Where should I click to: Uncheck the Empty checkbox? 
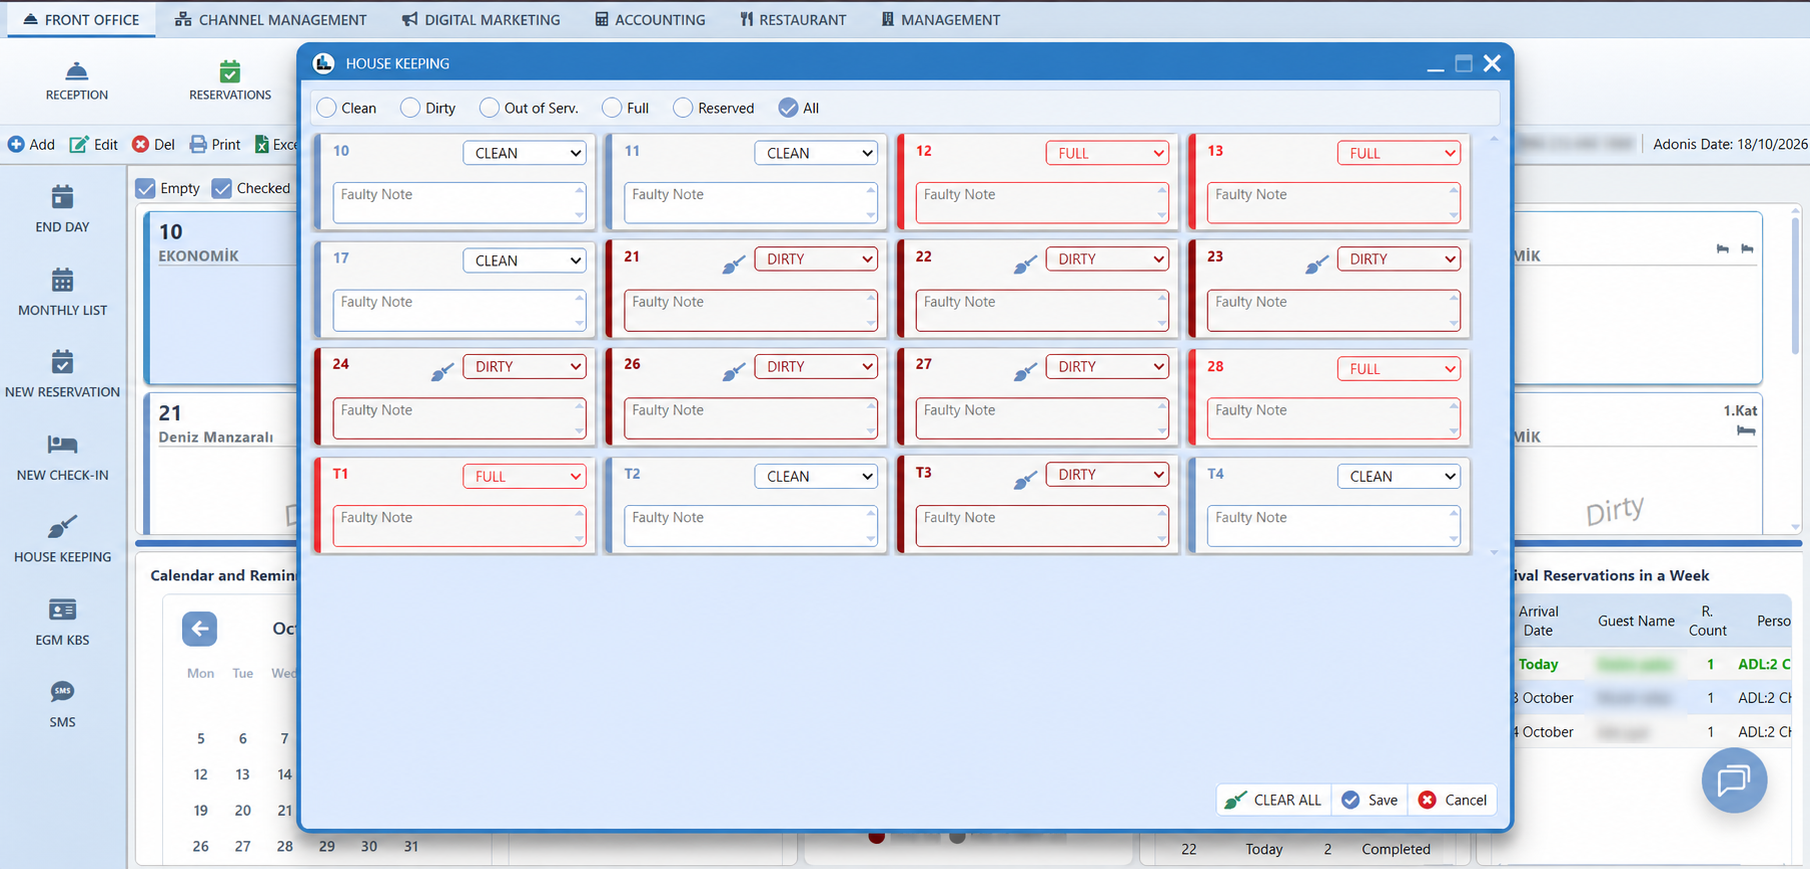click(x=146, y=188)
